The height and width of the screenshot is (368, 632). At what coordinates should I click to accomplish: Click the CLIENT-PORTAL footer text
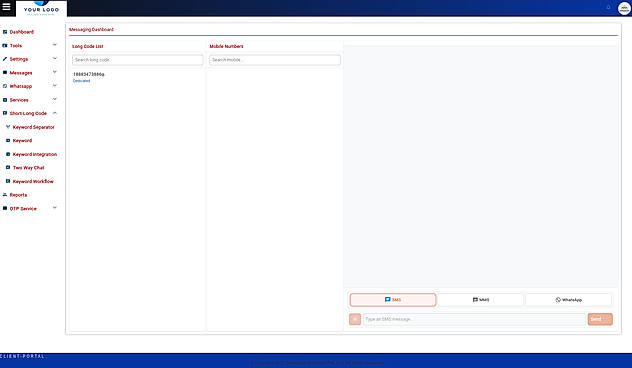22,356
